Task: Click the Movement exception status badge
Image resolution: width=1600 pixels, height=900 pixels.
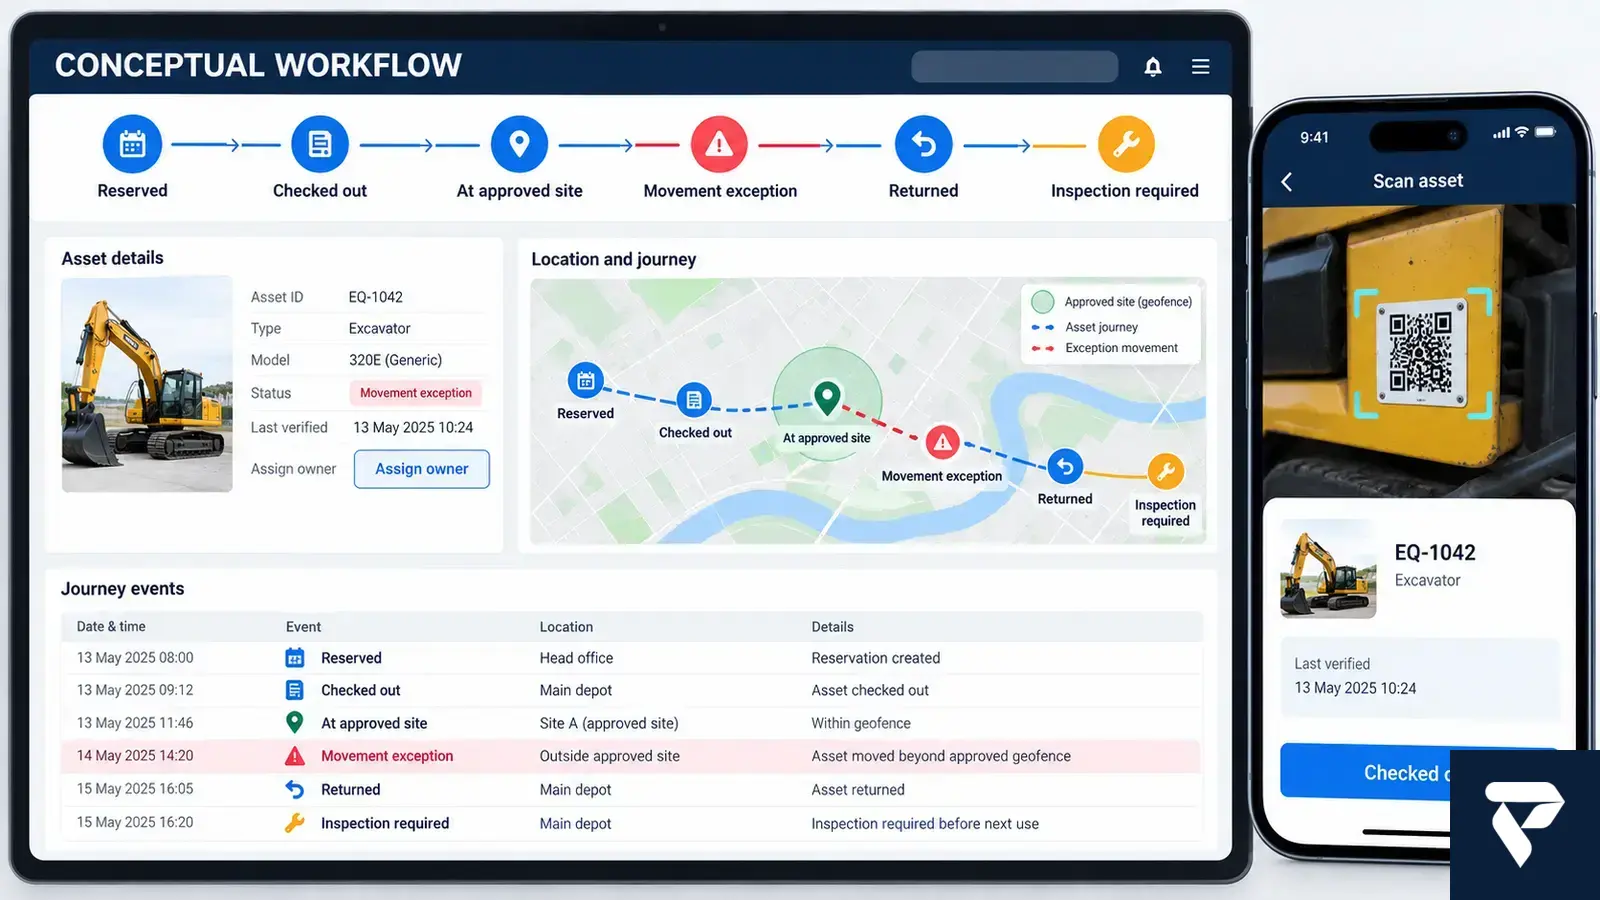Action: tap(416, 393)
